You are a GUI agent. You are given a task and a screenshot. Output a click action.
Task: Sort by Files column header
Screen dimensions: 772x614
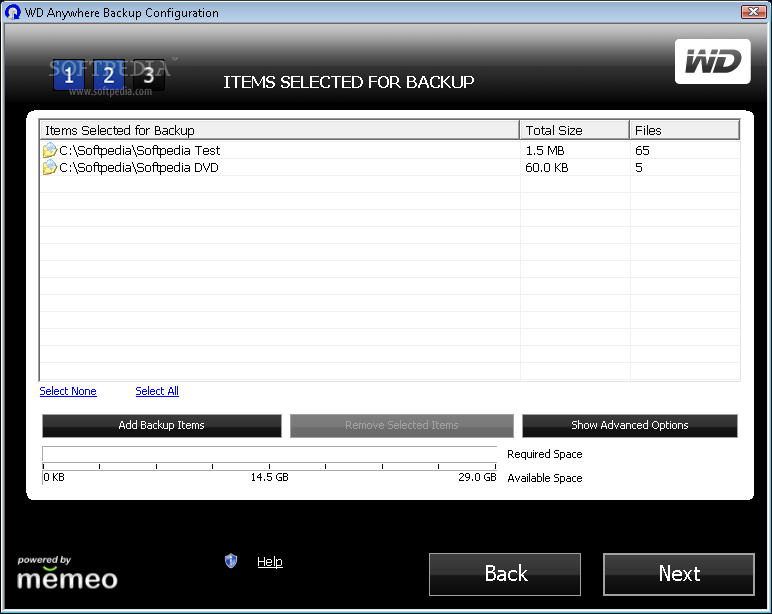click(684, 130)
